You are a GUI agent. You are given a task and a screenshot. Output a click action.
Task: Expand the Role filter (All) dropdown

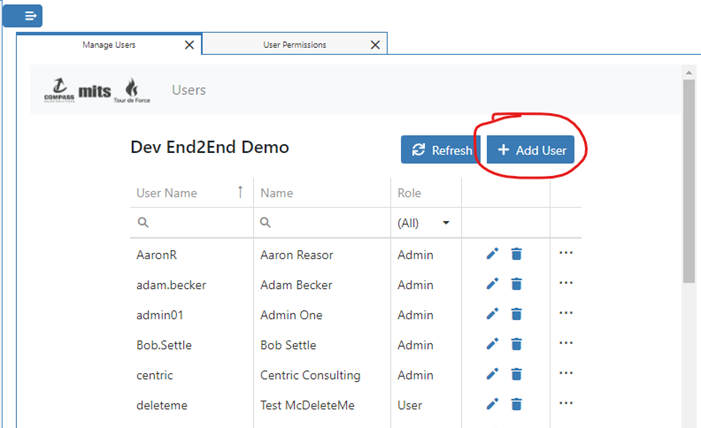[x=423, y=223]
